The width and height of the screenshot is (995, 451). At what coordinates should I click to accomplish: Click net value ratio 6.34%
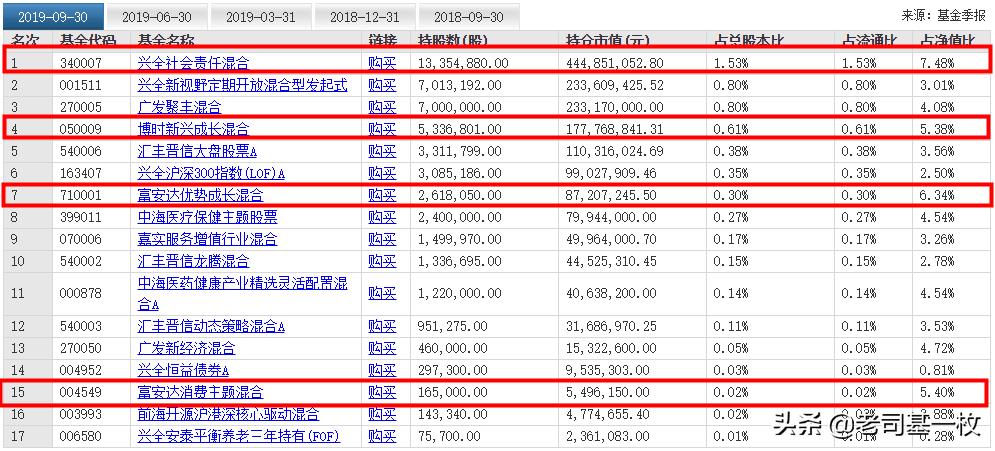coord(937,195)
